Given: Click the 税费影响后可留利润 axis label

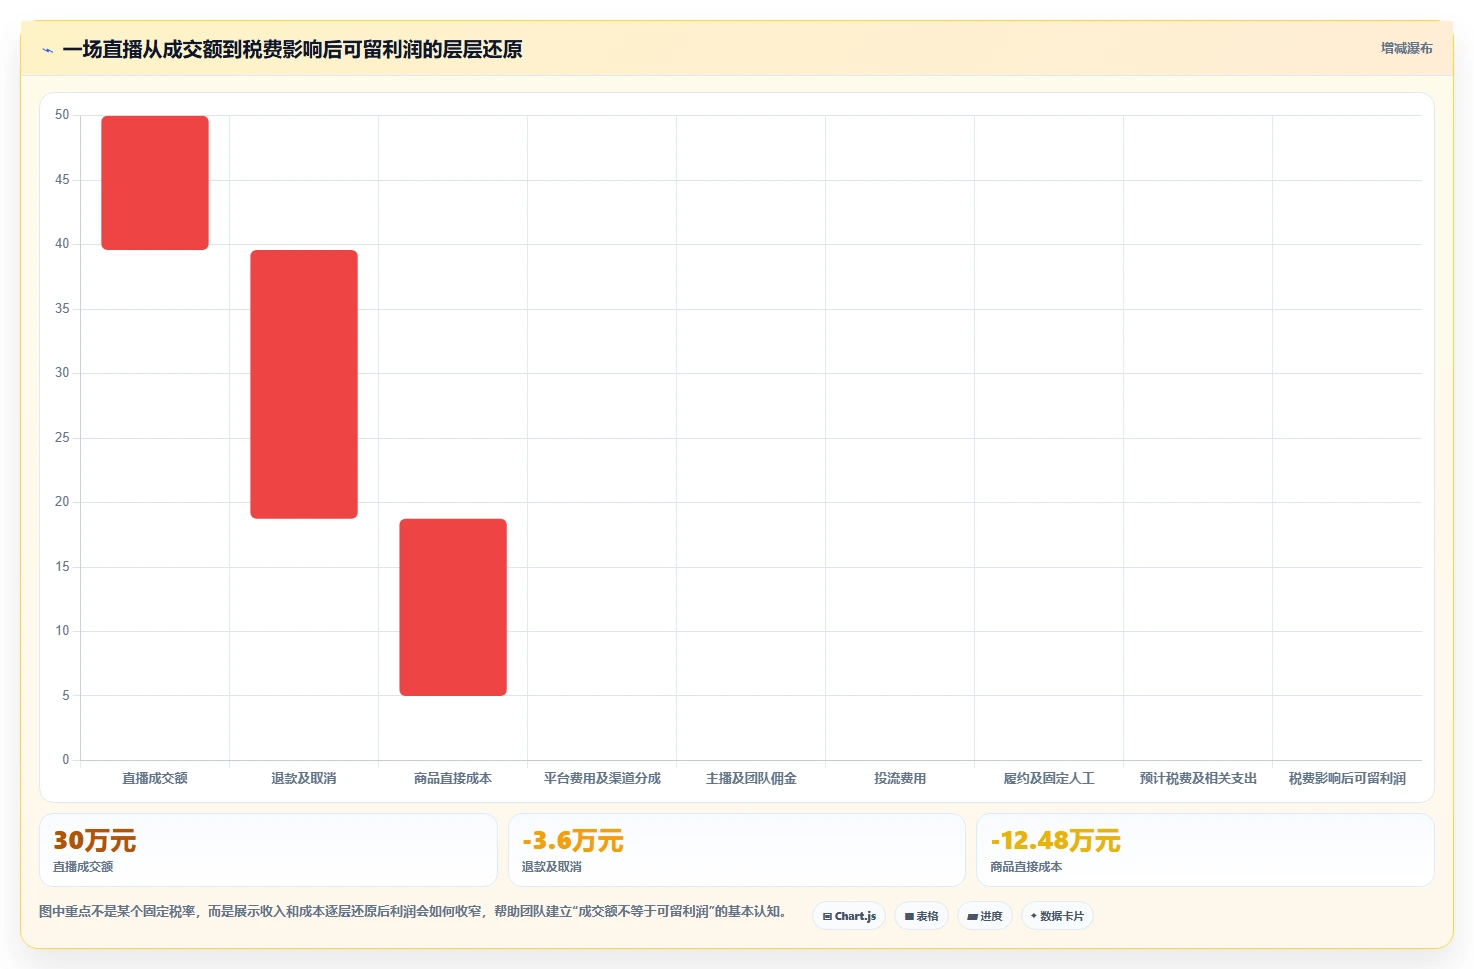Looking at the screenshot, I should (x=1347, y=778).
